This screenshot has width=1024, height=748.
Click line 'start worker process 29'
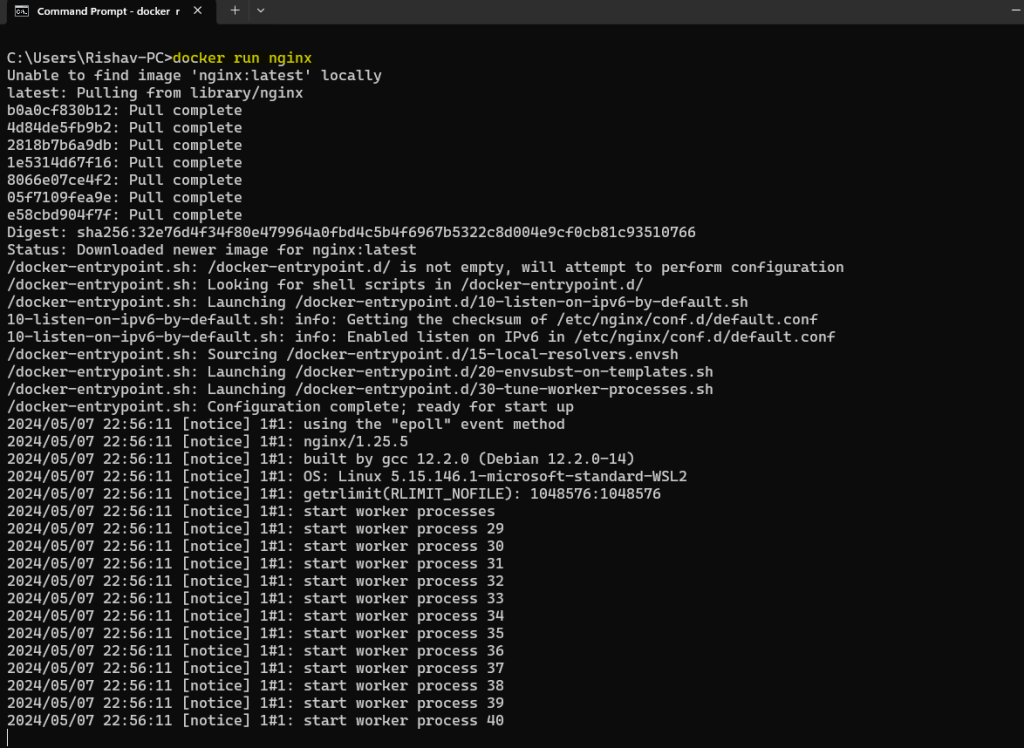tap(255, 528)
